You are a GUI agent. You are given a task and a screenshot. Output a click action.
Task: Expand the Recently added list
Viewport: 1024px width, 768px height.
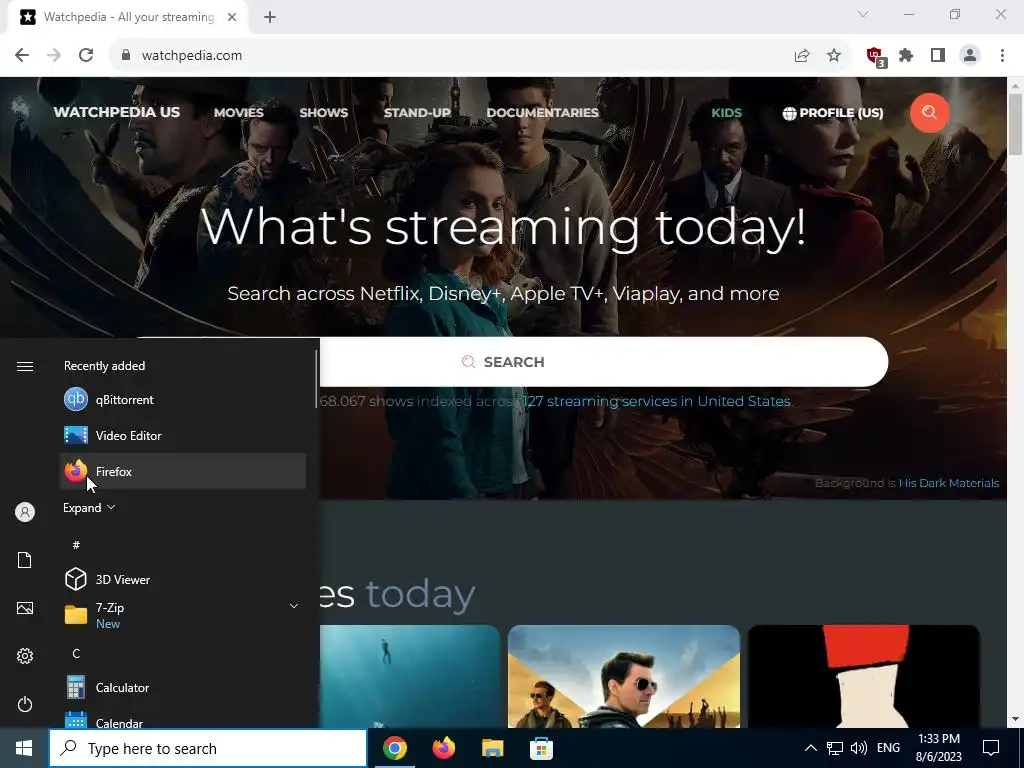pyautogui.click(x=89, y=507)
